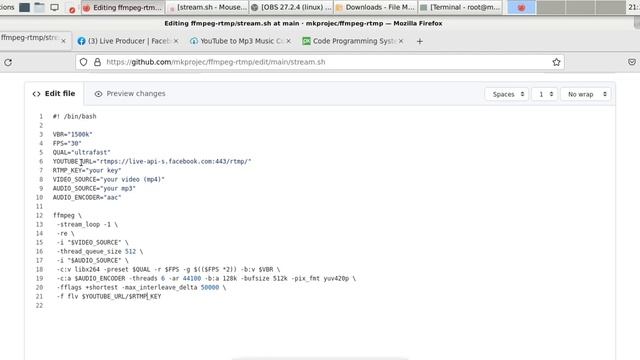Click the Preview changes eye icon
The height and width of the screenshot is (360, 640).
[98, 94]
